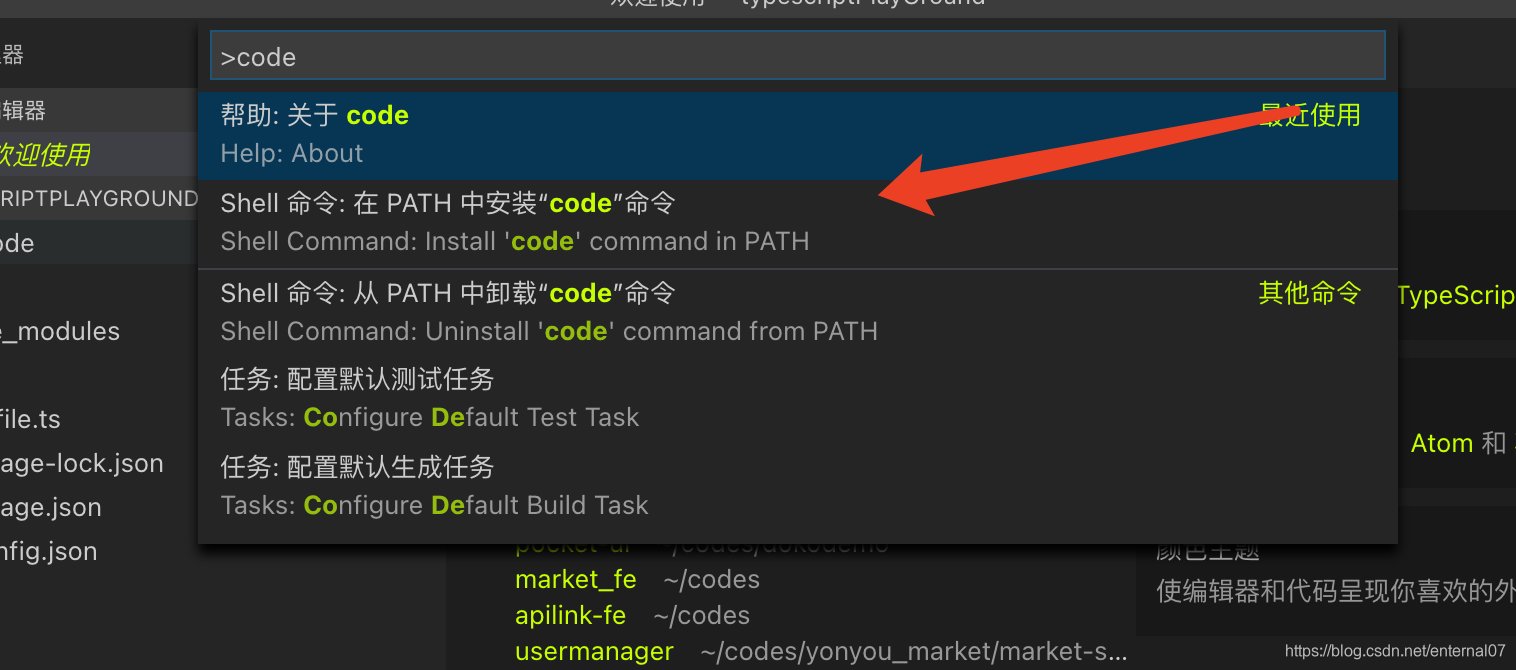
Task: Open recent project market_fe
Action: 576,580
